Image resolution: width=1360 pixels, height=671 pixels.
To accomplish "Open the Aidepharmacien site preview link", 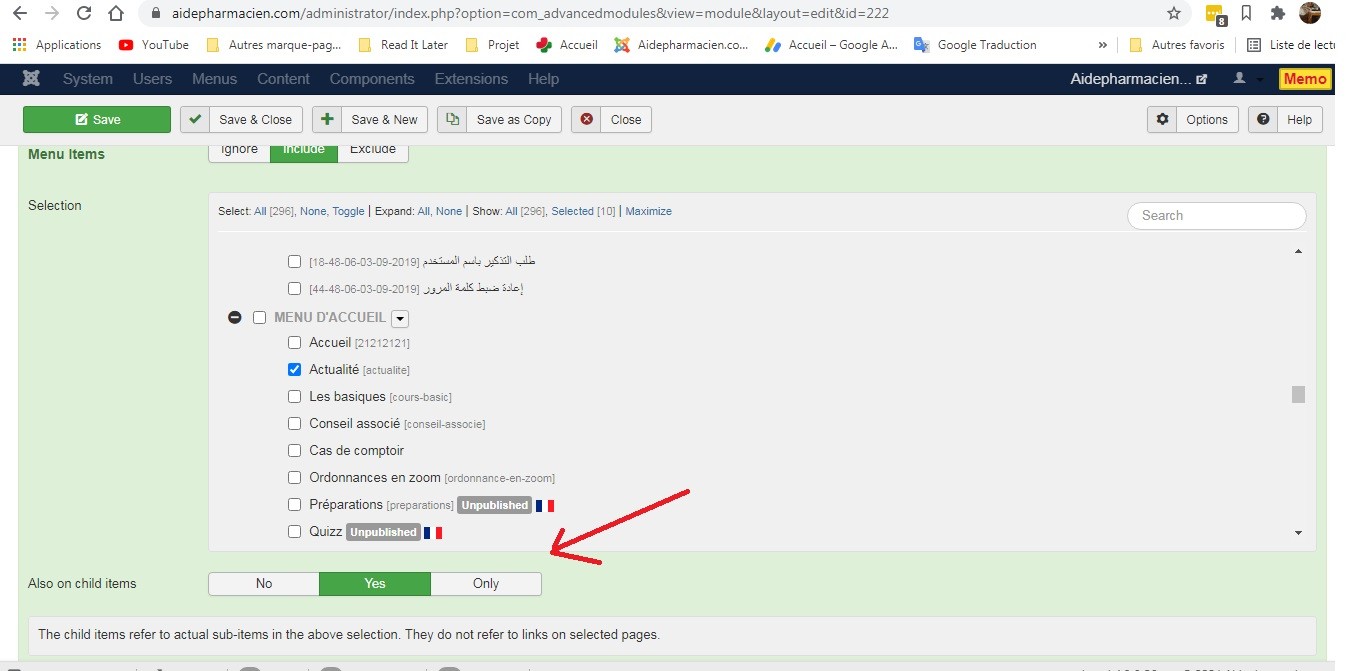I will click(1138, 79).
